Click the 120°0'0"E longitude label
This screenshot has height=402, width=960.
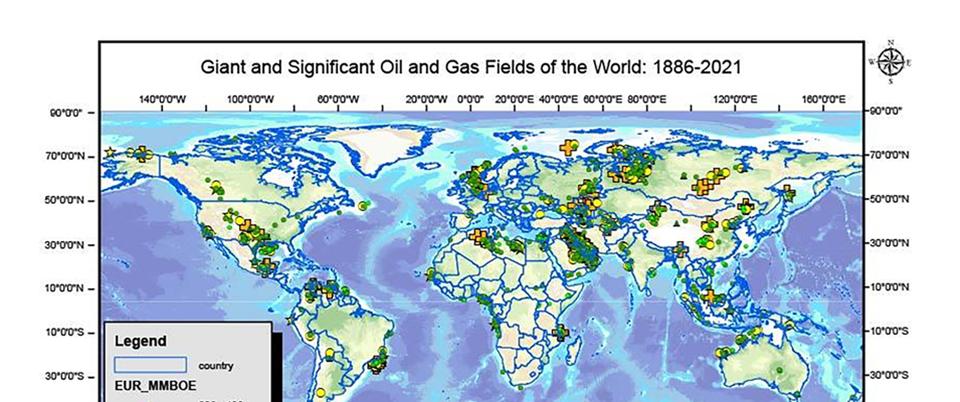(734, 100)
